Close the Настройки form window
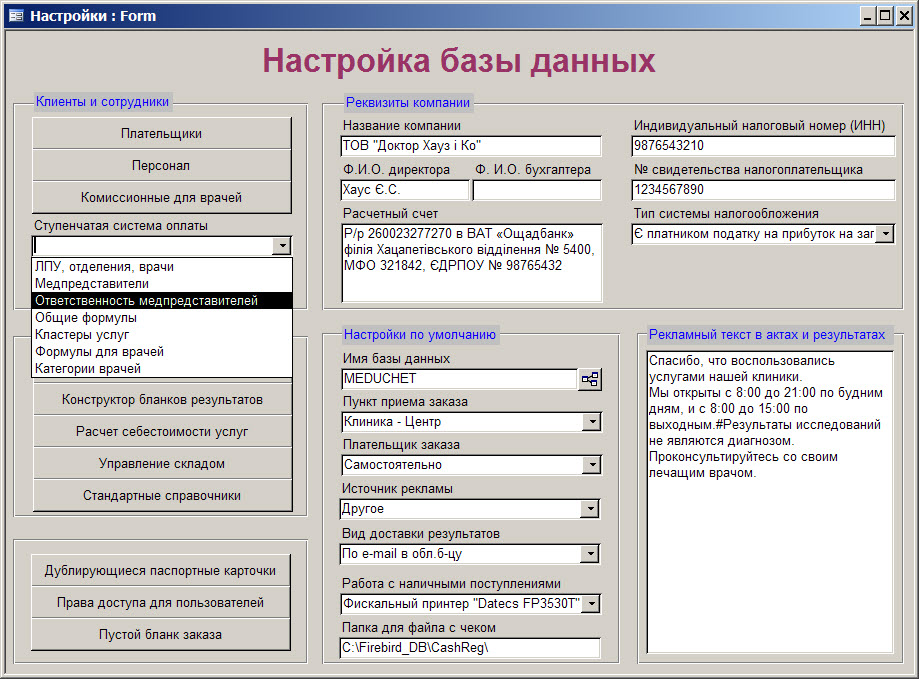This screenshot has height=679, width=919. 904,16
